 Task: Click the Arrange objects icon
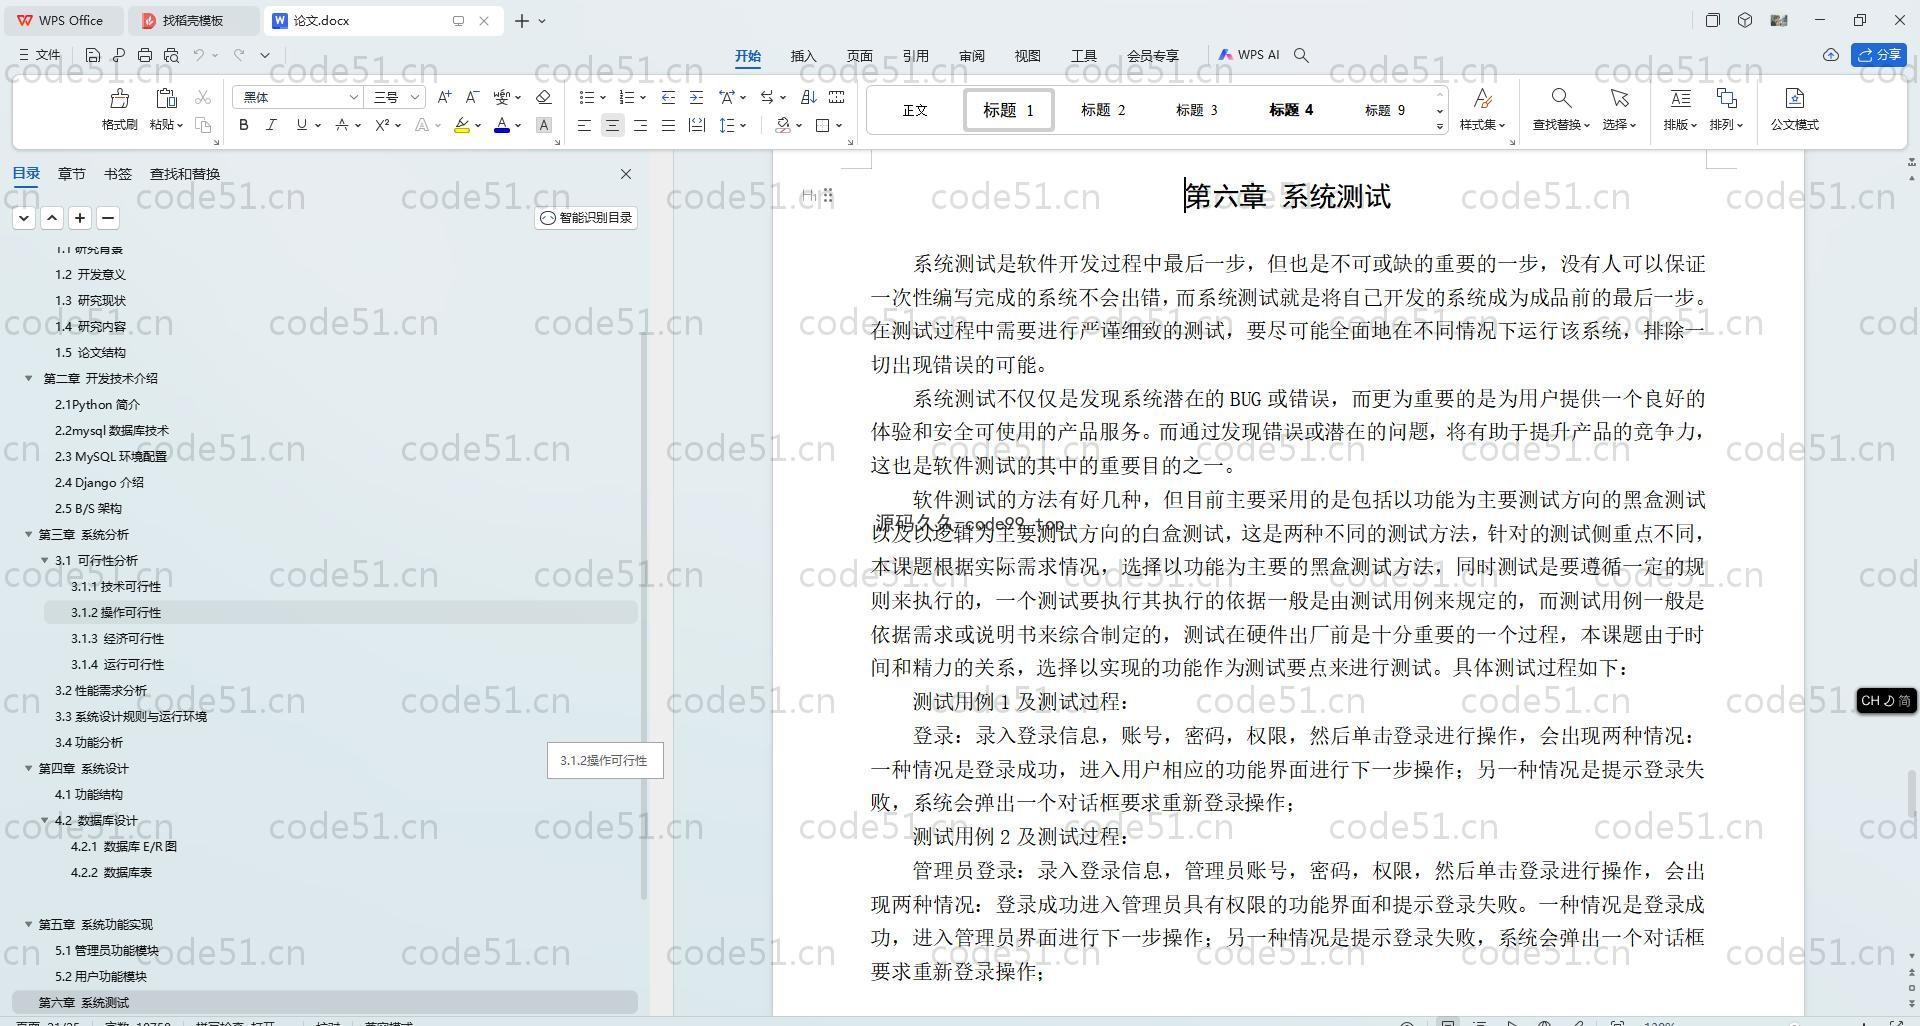pos(1726,98)
